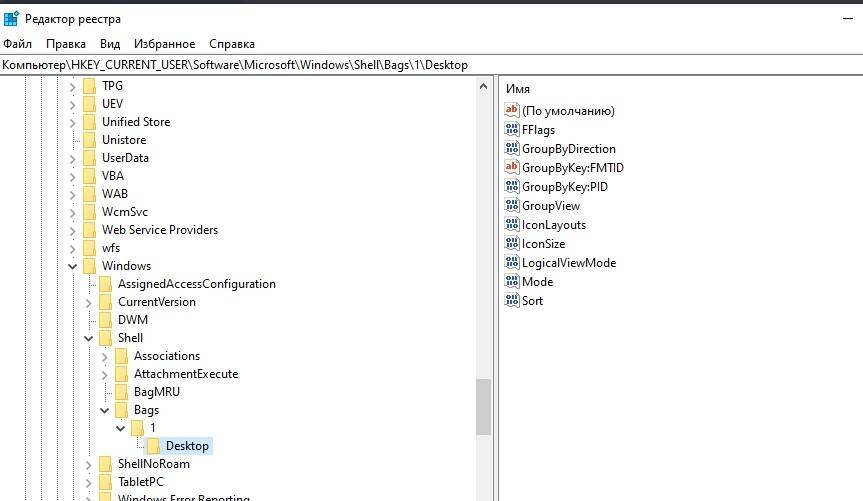This screenshot has height=501, width=863.
Task: Click the (По умолчанию) default value icon
Action: (x=512, y=111)
